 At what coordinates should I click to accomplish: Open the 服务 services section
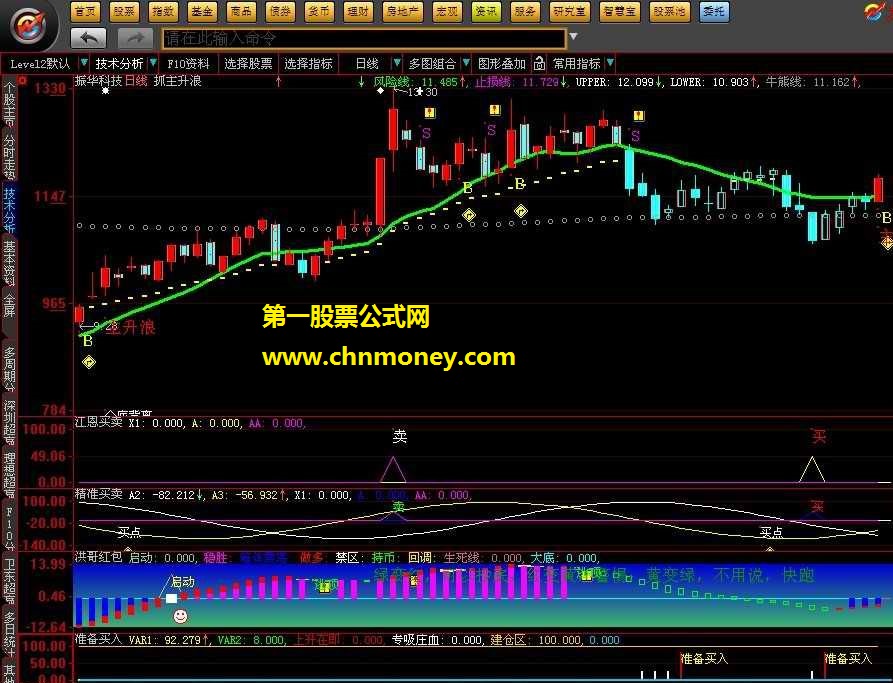coord(525,11)
